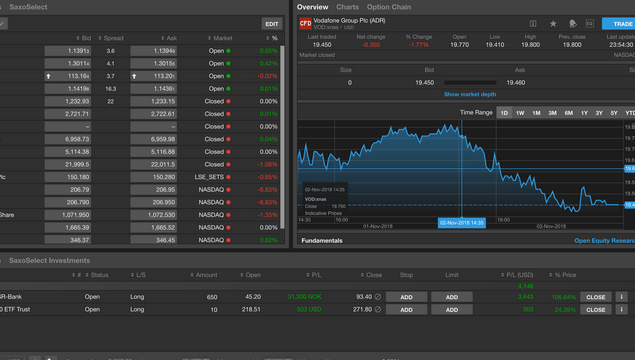The image size is (635, 360).
Task: Click Show market depth link
Action: [x=470, y=94]
